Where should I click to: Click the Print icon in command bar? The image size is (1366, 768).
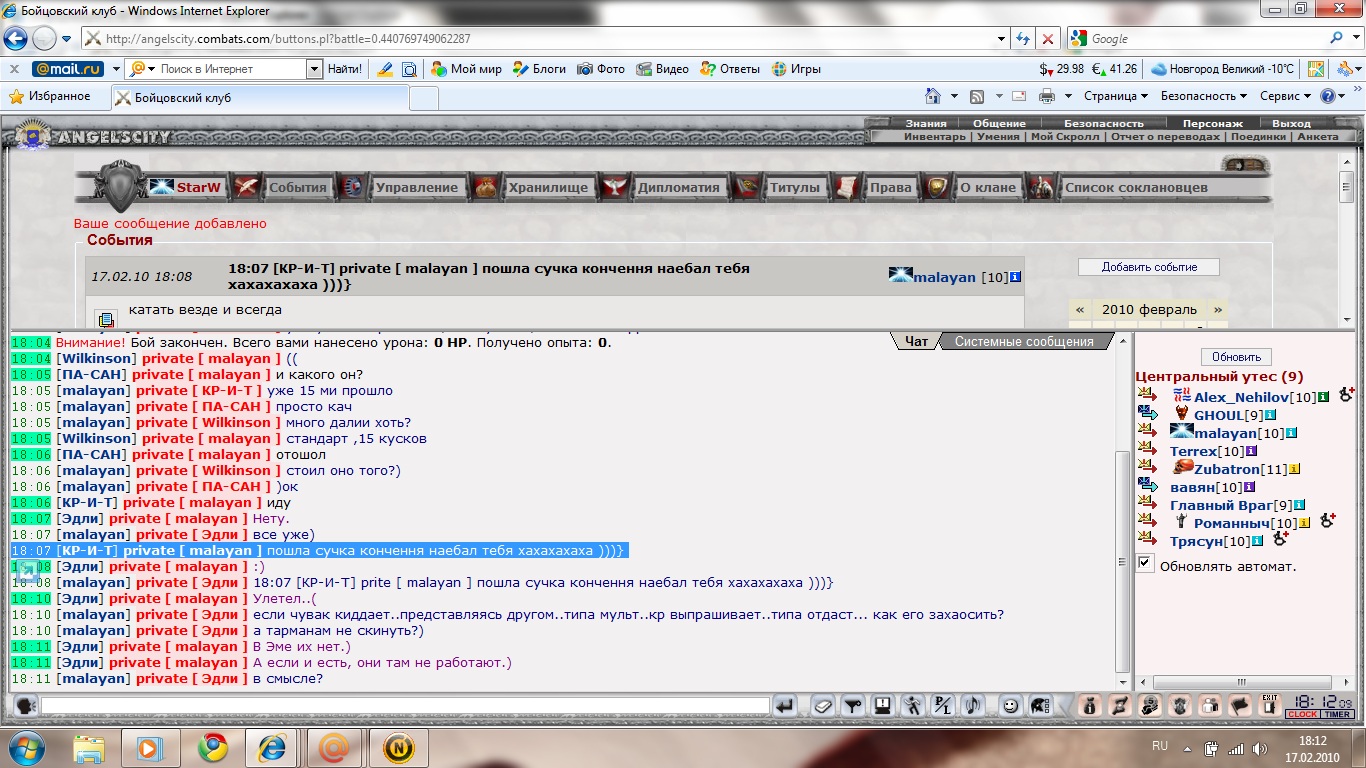[1047, 96]
